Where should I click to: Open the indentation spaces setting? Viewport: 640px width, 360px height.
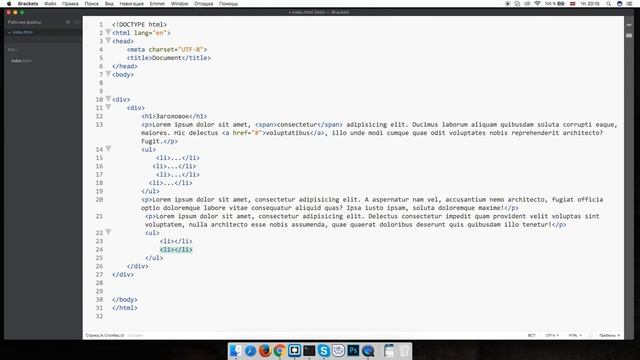point(609,336)
